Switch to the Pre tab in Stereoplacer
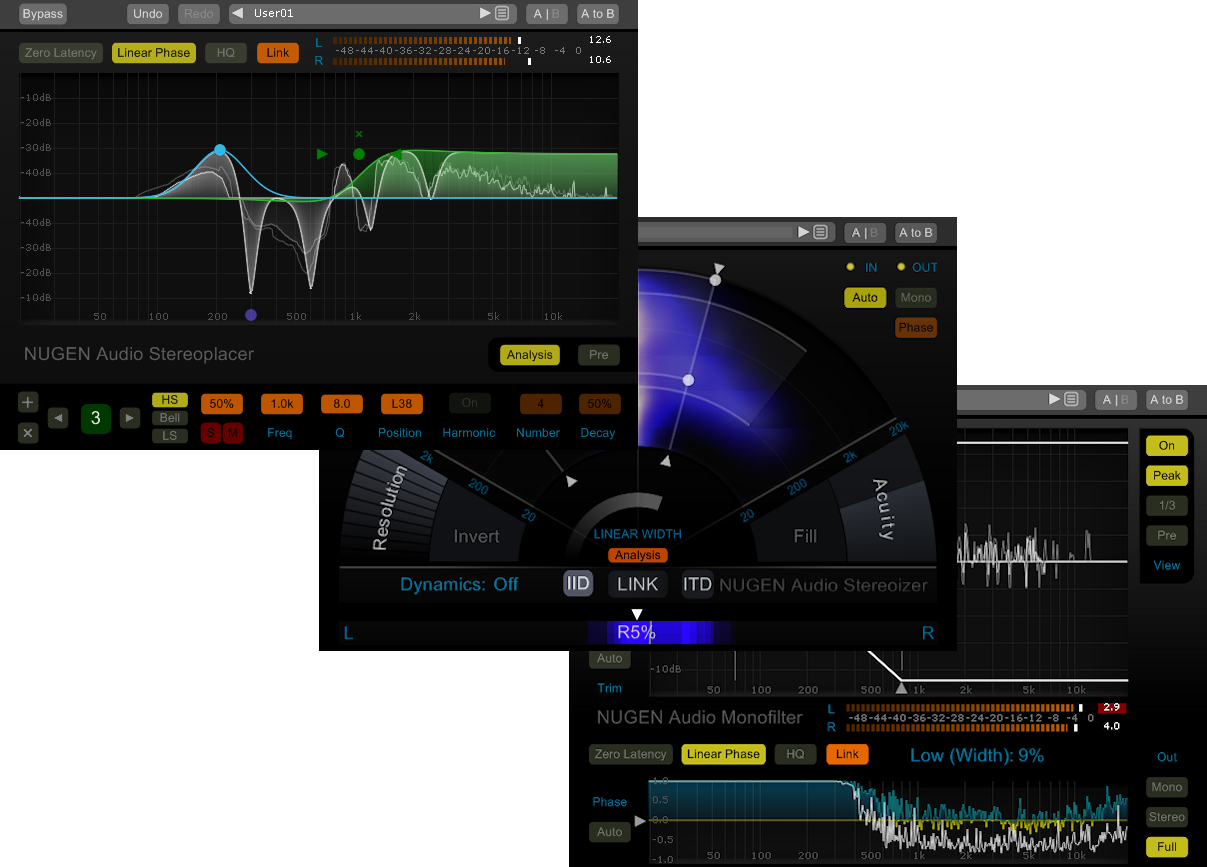 pos(598,354)
